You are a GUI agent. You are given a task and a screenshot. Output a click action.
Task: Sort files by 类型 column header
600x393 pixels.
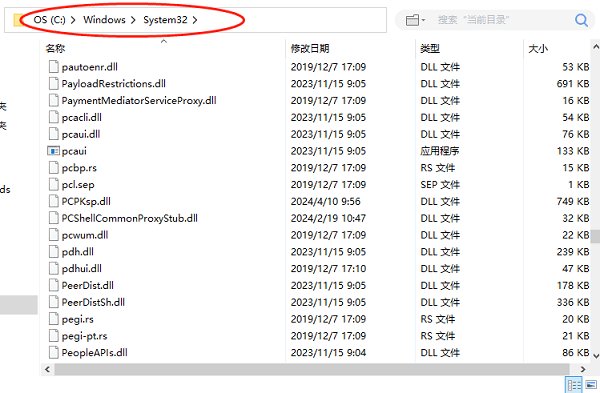(430, 49)
